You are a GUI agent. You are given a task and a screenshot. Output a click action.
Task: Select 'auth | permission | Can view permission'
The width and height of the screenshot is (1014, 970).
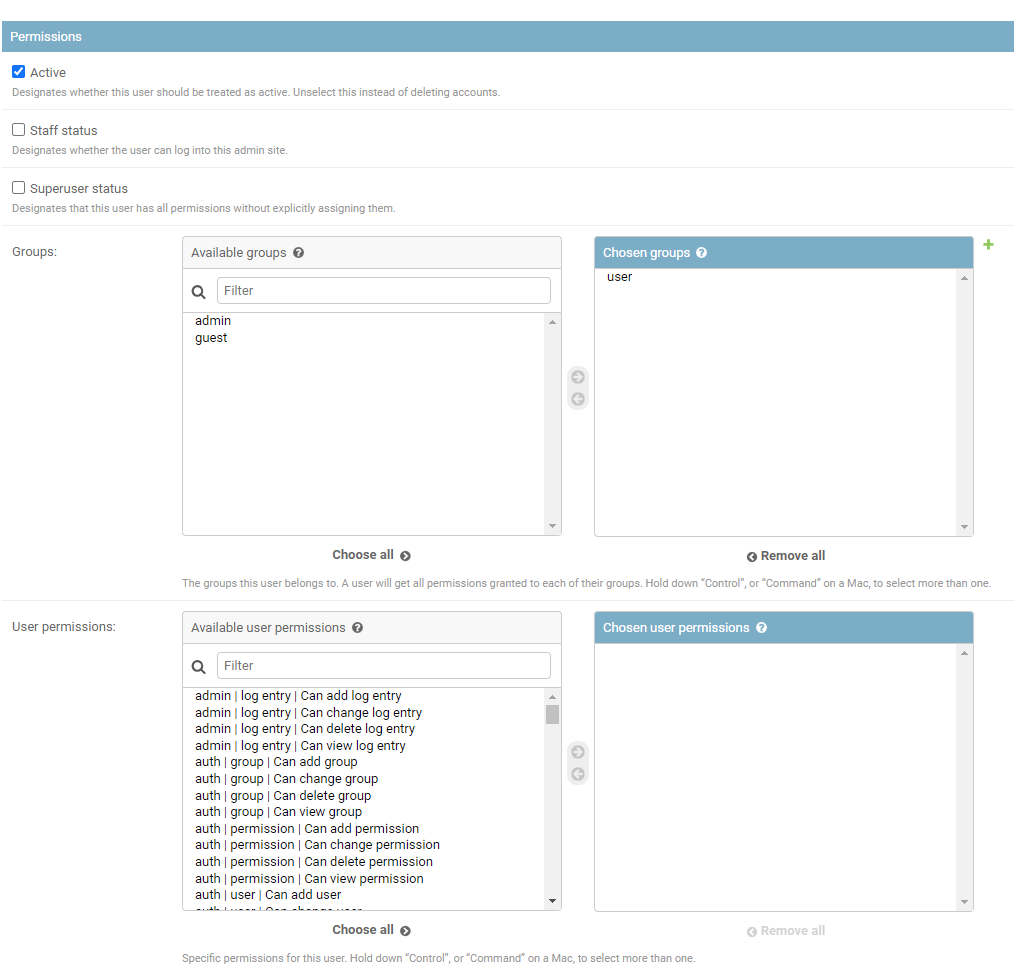pos(363,878)
